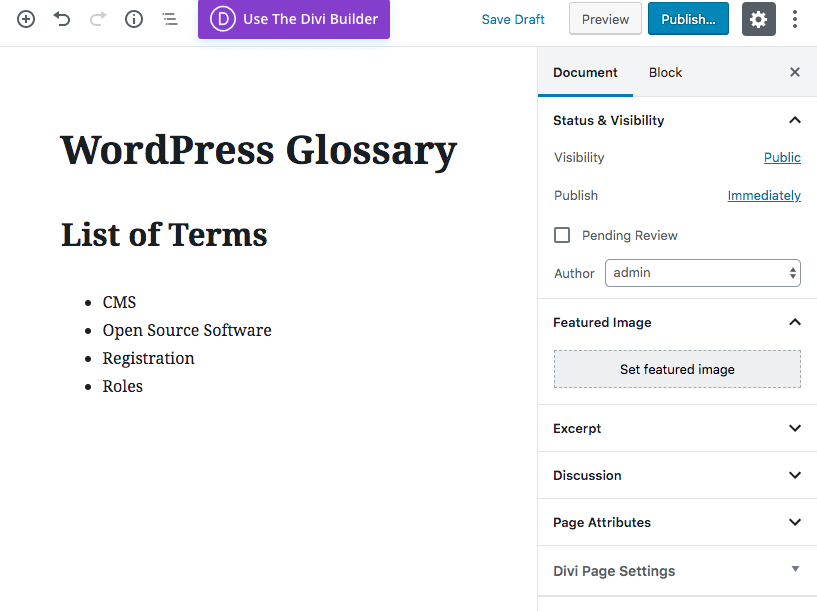Collapse the Status & Visibility section

795,120
